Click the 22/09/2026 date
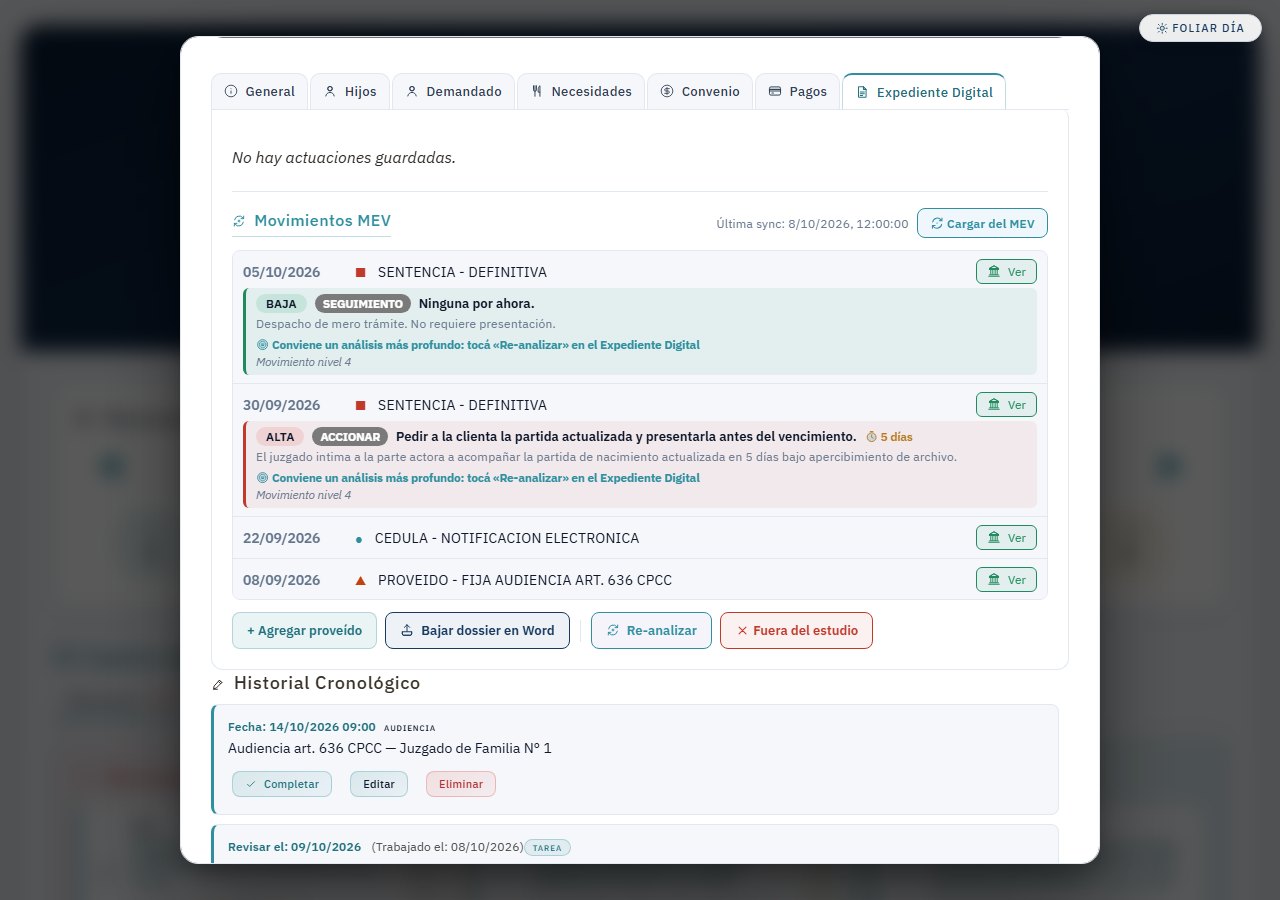The width and height of the screenshot is (1280, 900). [x=282, y=538]
